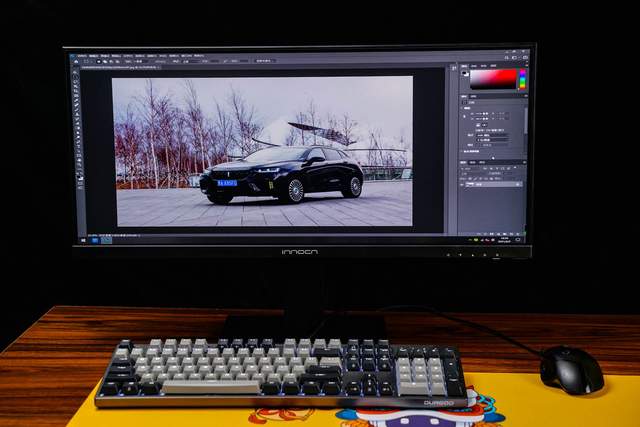Click the Photoshop taskbar icon
This screenshot has height=427, width=640.
(107, 240)
